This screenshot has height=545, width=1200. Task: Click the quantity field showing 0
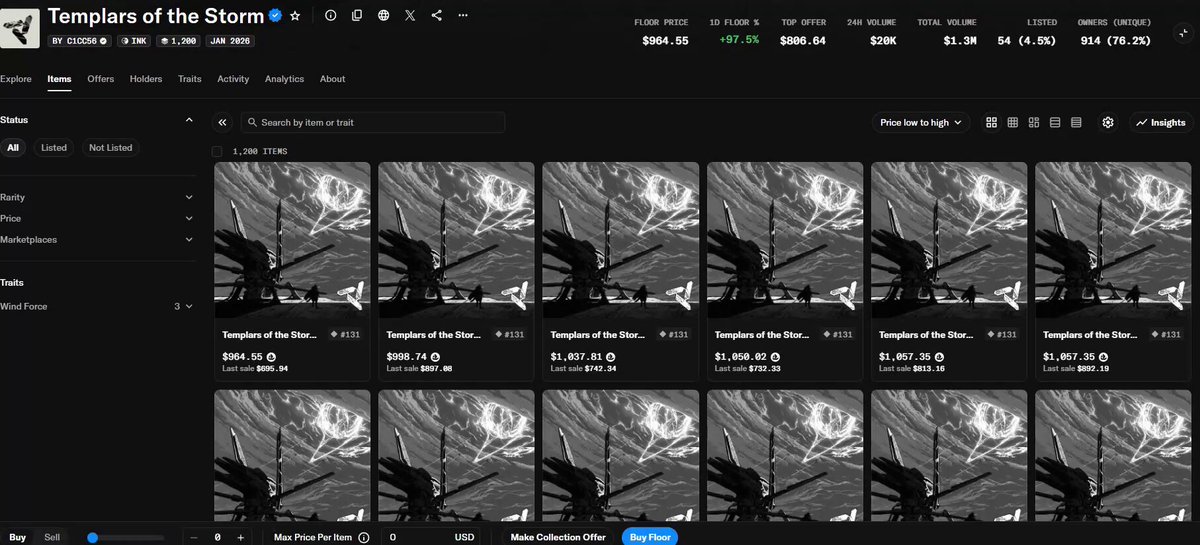[x=217, y=537]
